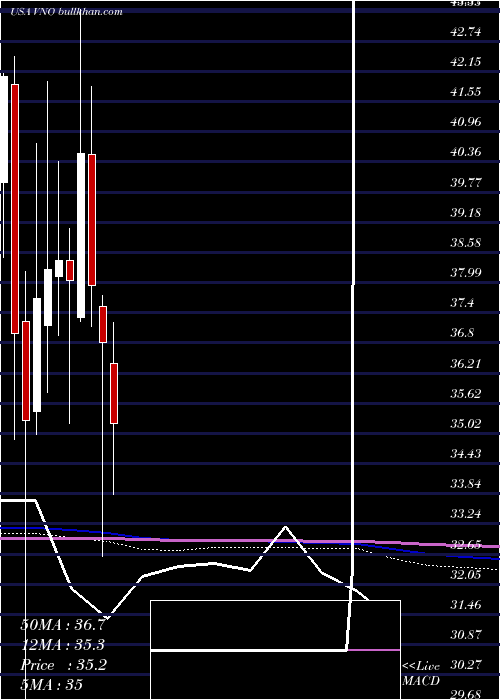Click the 30.27 price axis label
This screenshot has width=500, height=700.
coord(466,665)
